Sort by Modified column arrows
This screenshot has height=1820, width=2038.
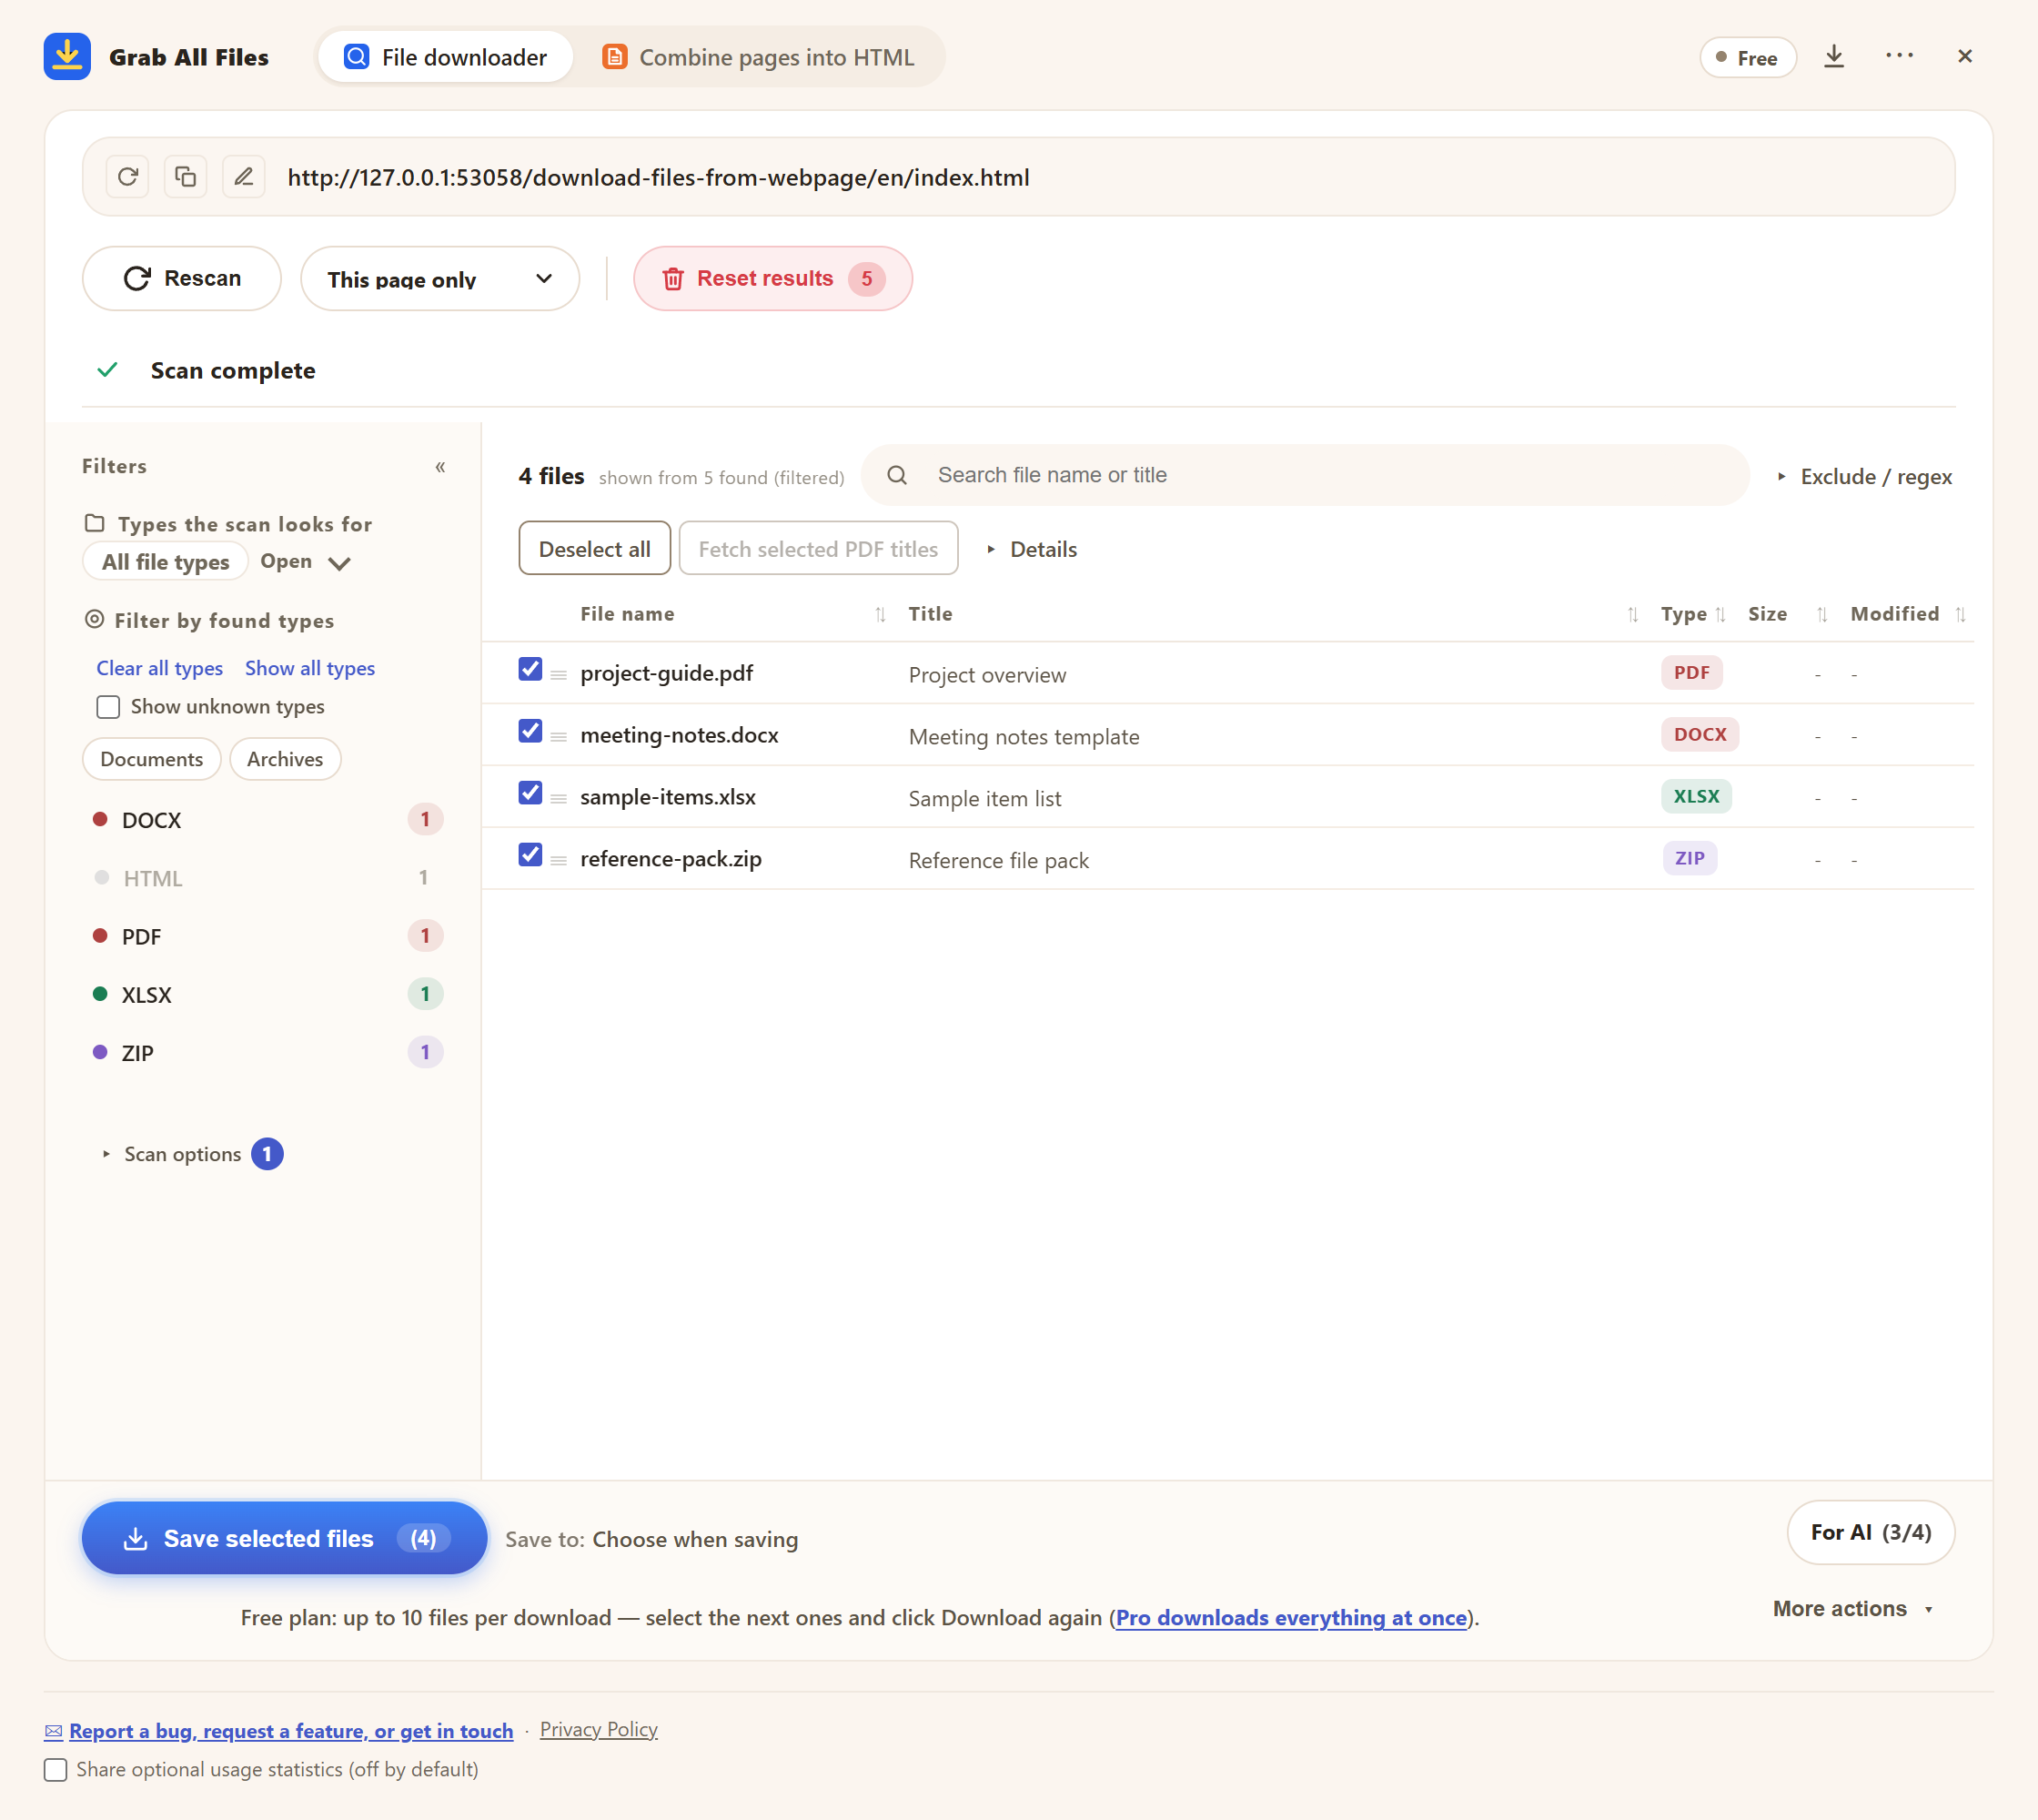click(x=1960, y=614)
